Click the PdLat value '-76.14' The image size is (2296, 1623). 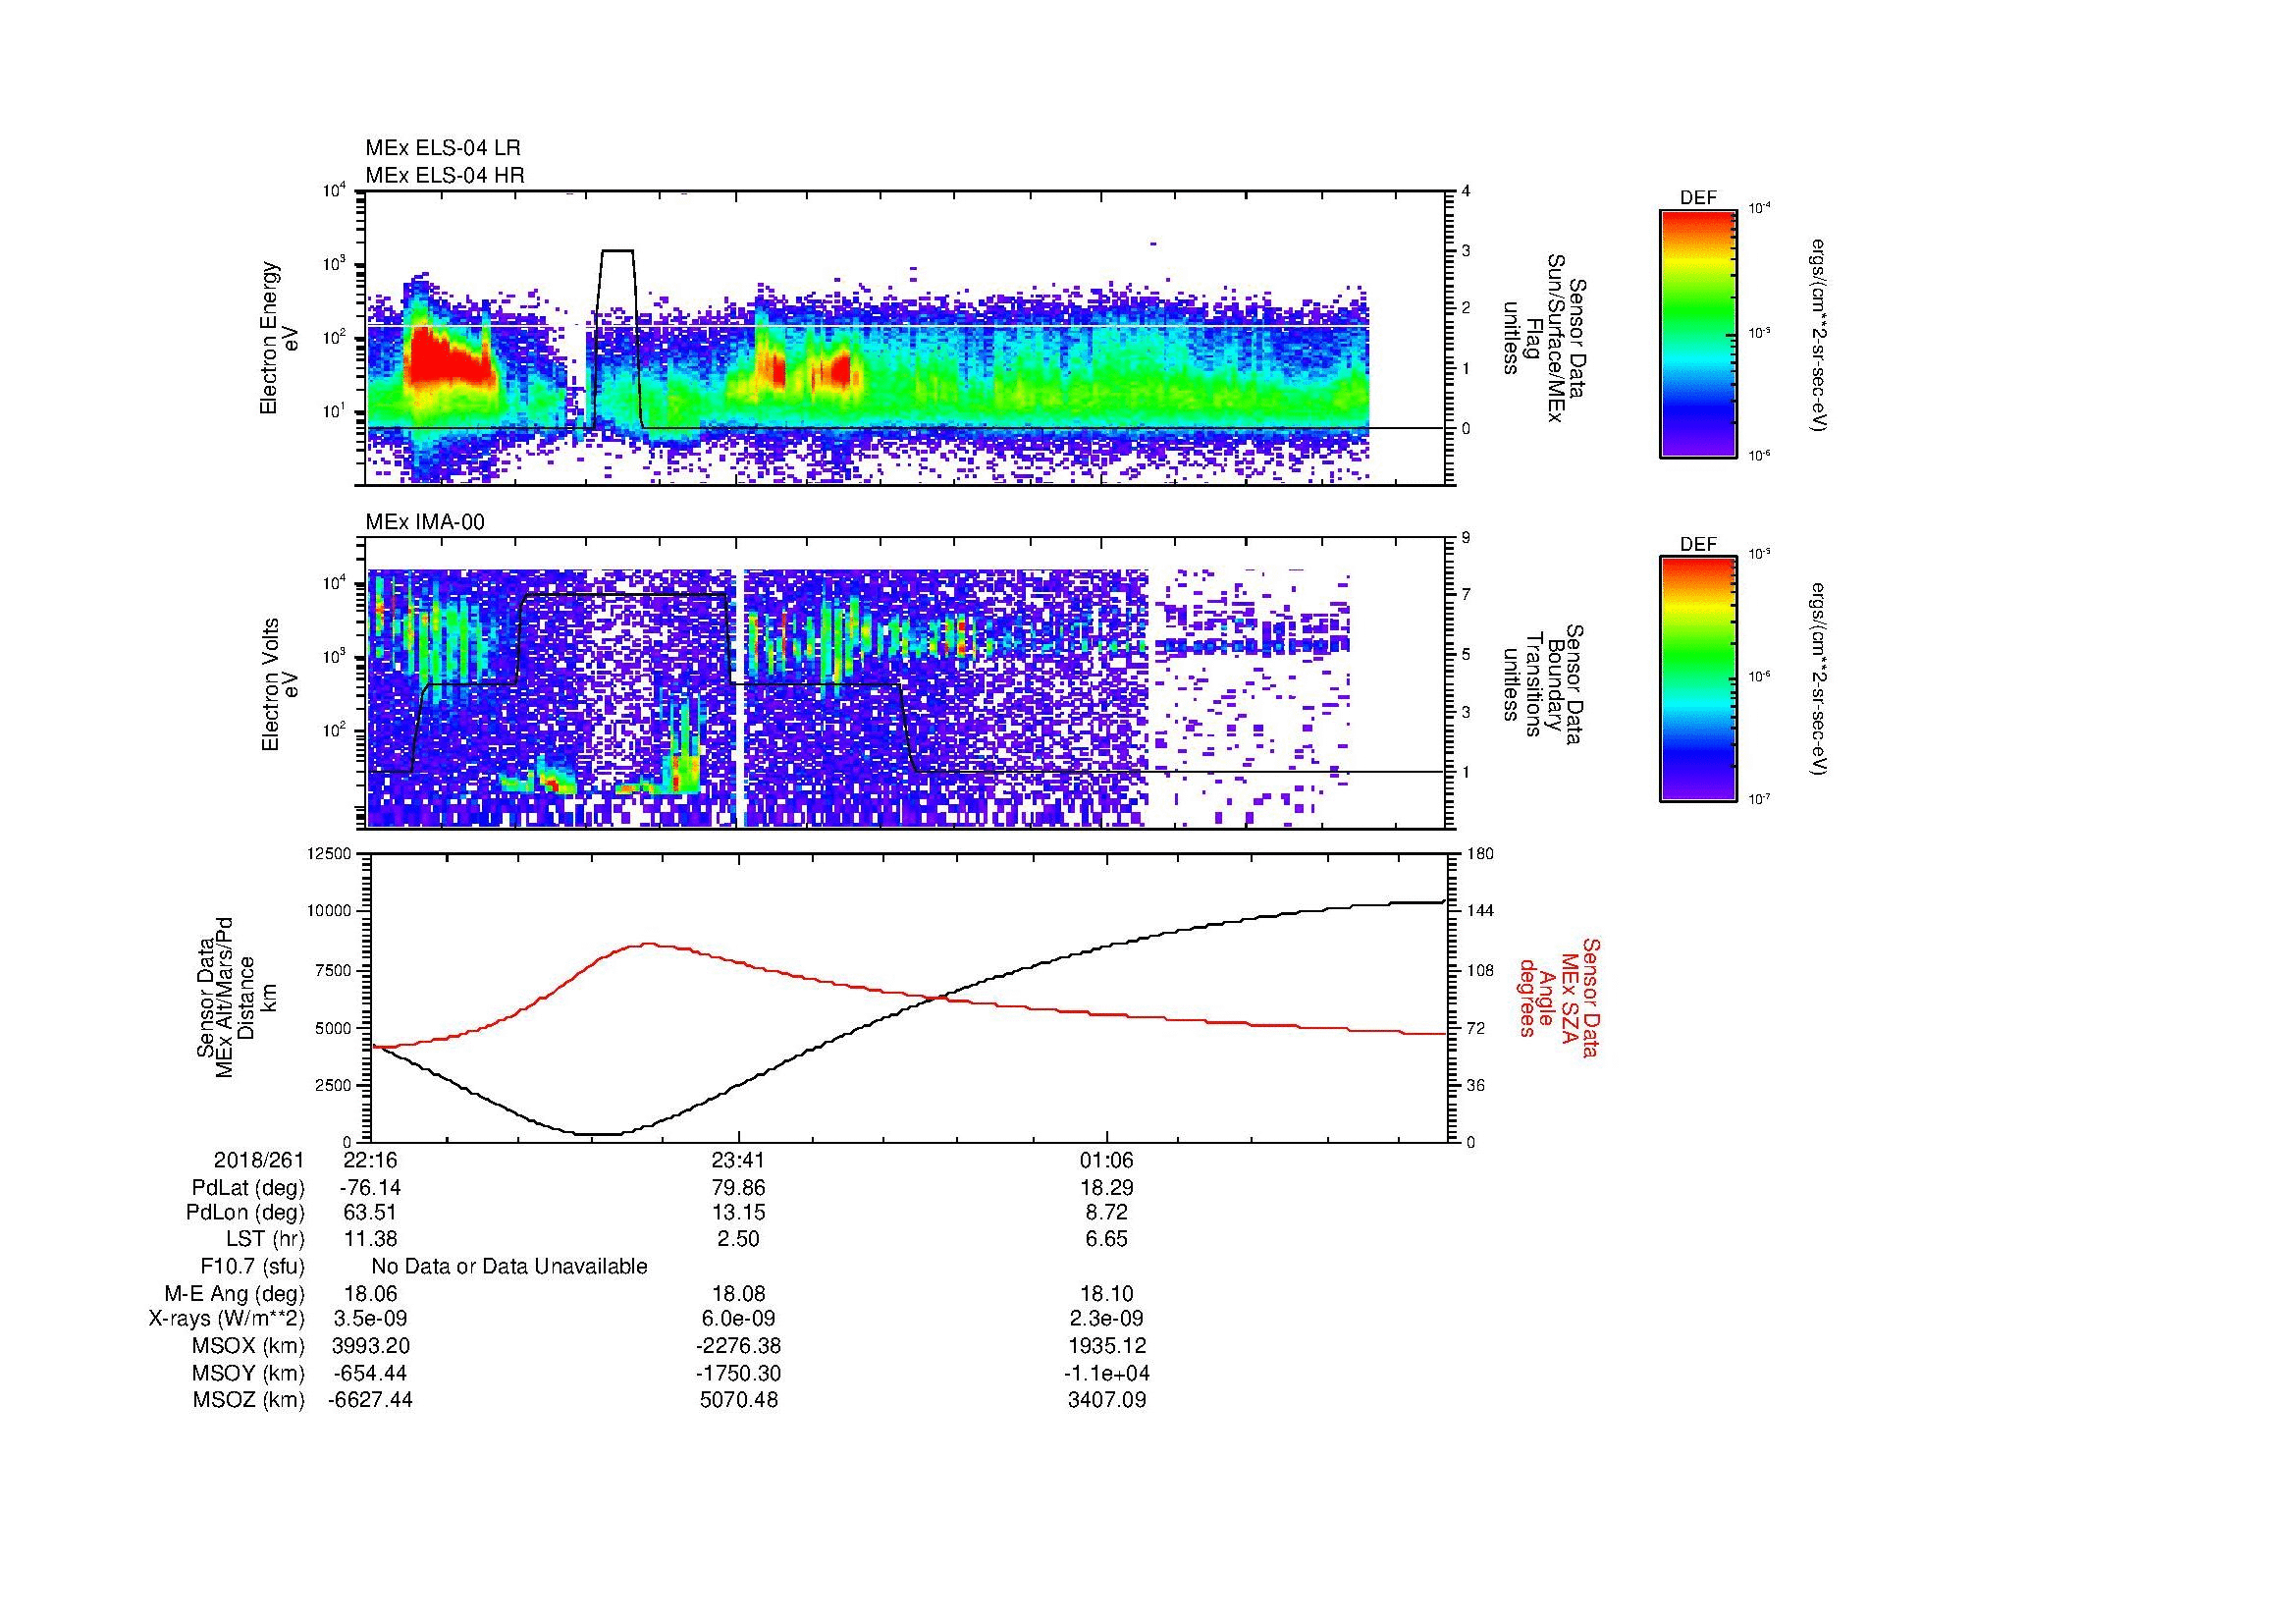371,1188
